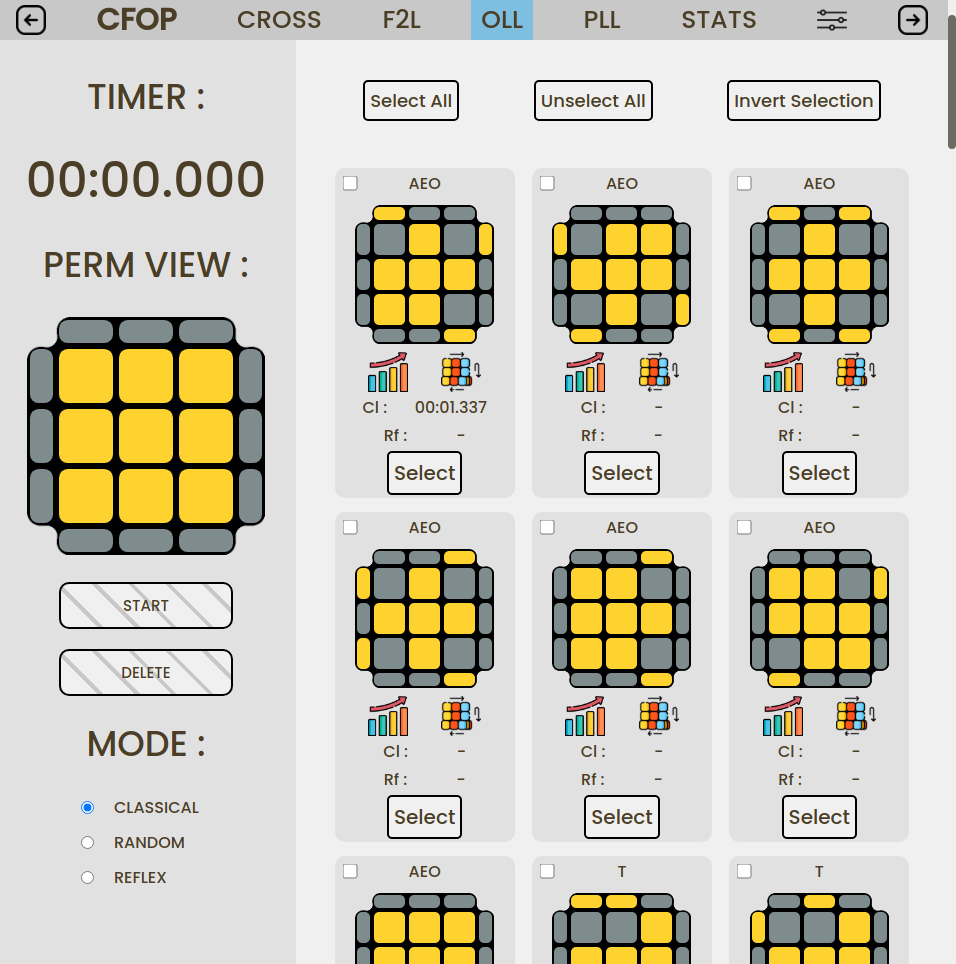Open the STATS tab

[x=718, y=20]
